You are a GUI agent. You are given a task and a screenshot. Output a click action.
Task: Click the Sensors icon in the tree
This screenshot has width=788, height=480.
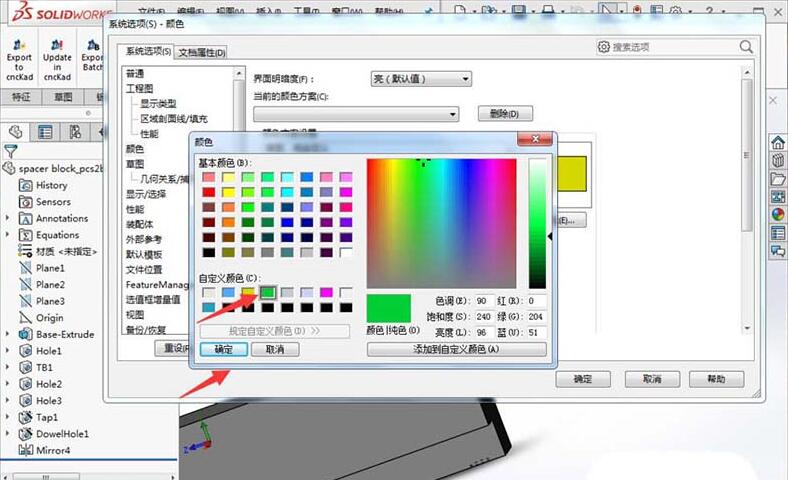[25, 202]
